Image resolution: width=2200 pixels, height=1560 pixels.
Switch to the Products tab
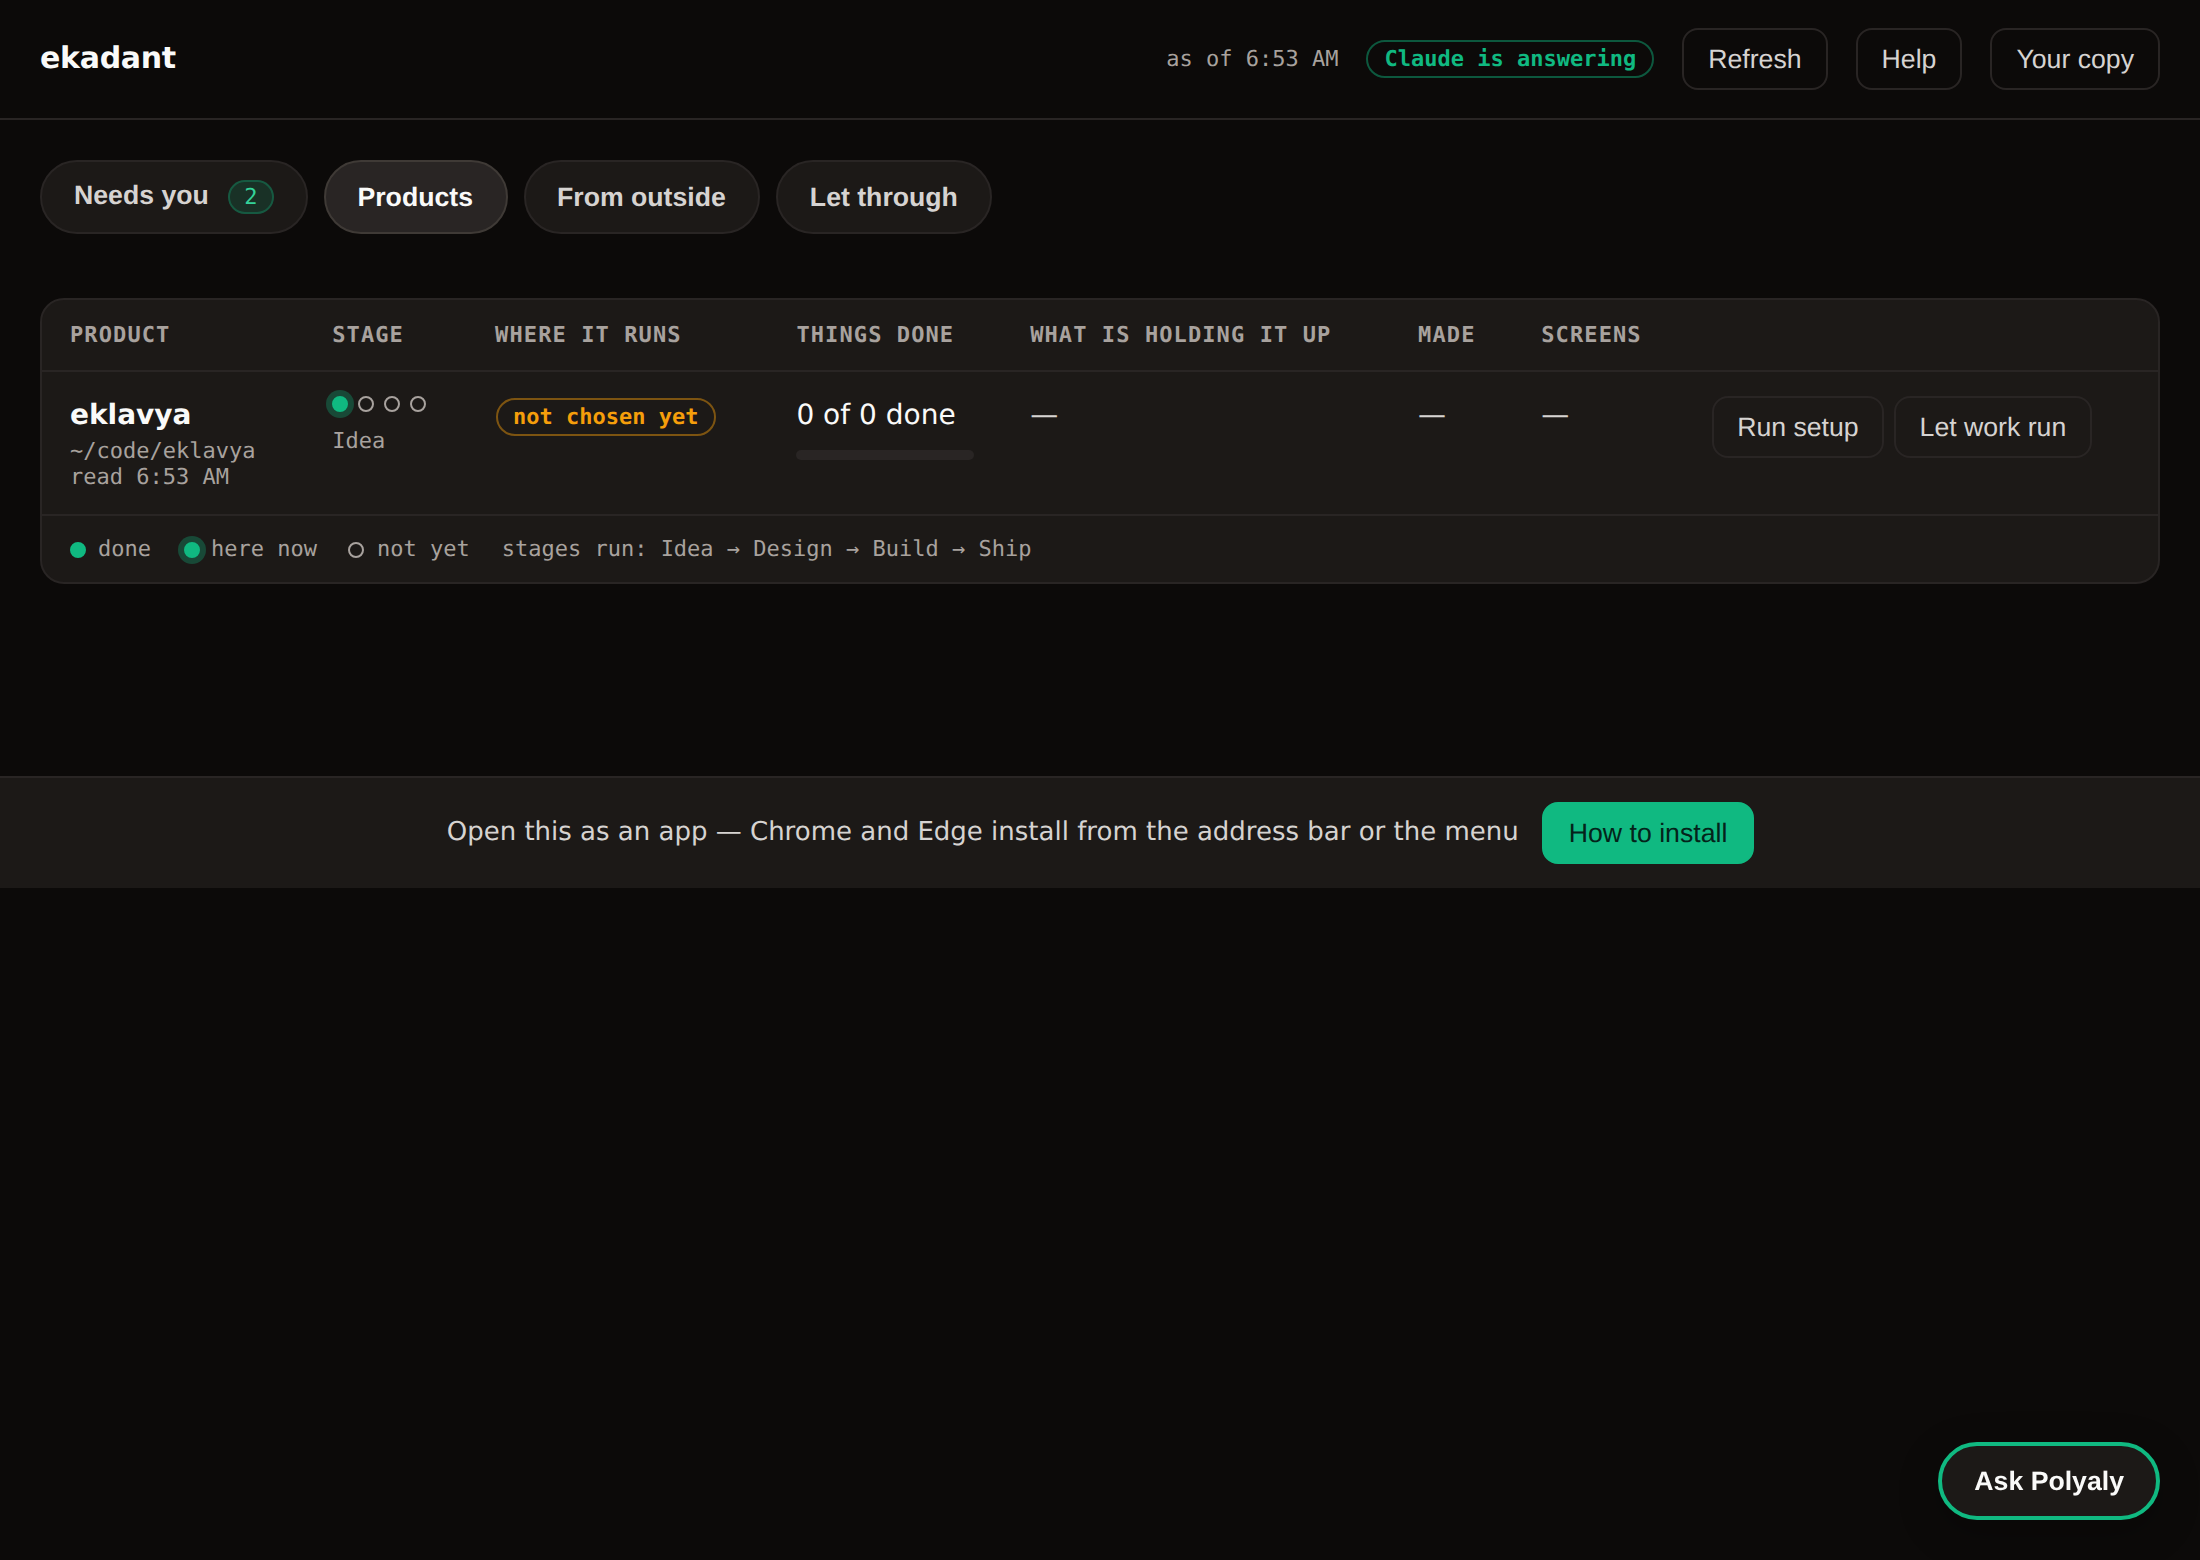tap(415, 197)
